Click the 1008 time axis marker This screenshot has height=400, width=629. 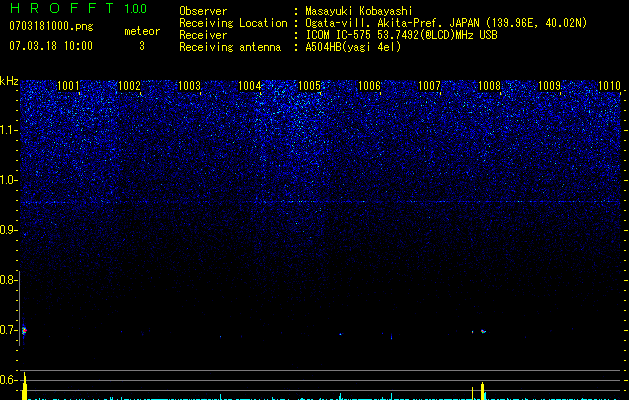point(489,85)
